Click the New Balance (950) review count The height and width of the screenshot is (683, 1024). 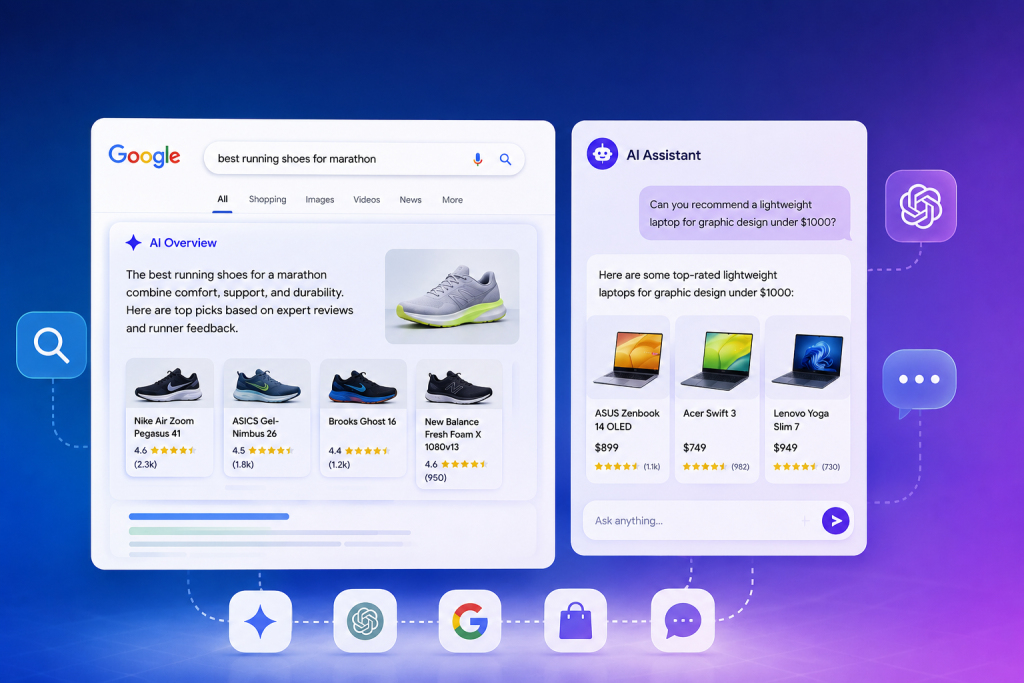point(436,477)
